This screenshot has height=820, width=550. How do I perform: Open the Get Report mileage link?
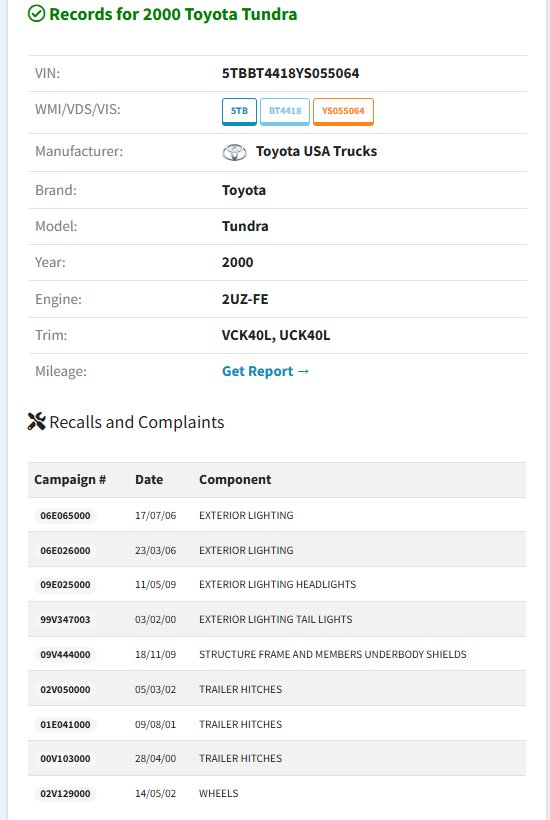[266, 371]
